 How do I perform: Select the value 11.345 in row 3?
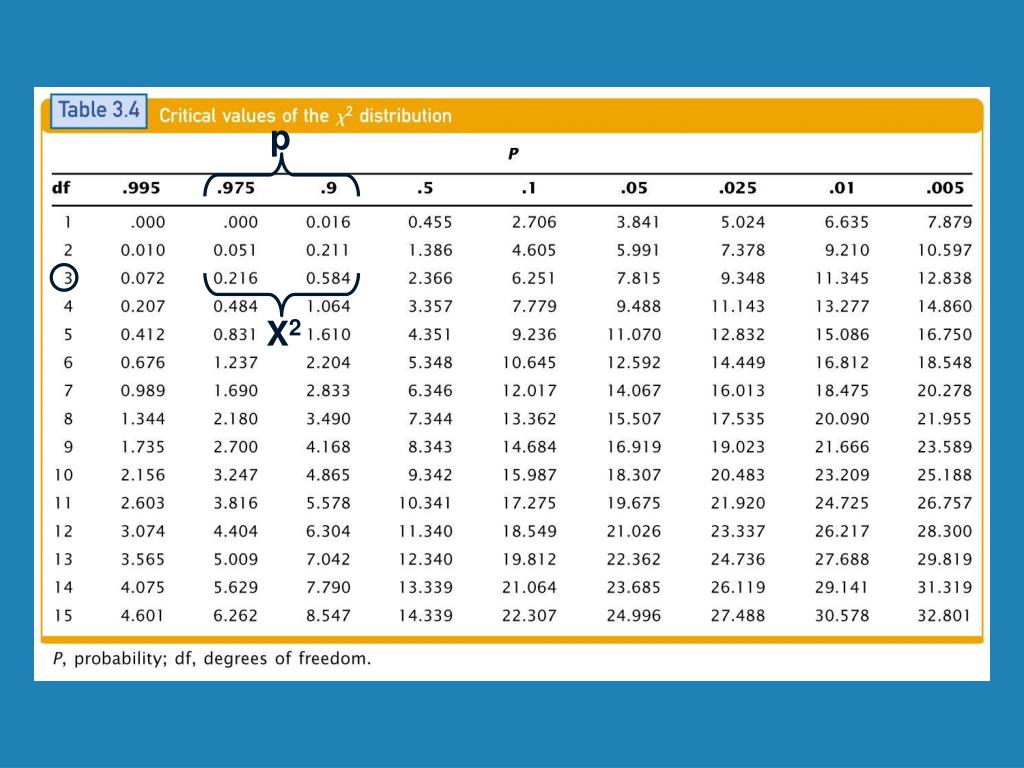pos(842,279)
